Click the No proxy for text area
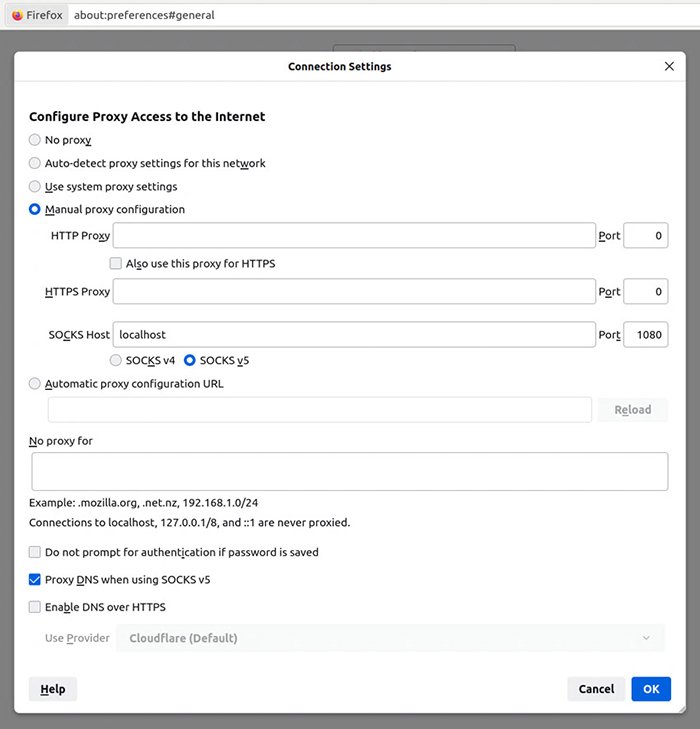The width and height of the screenshot is (700, 729). (349, 471)
